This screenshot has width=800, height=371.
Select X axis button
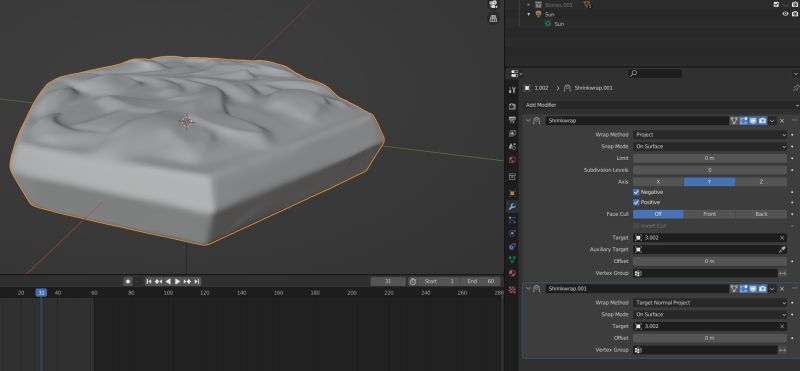658,182
